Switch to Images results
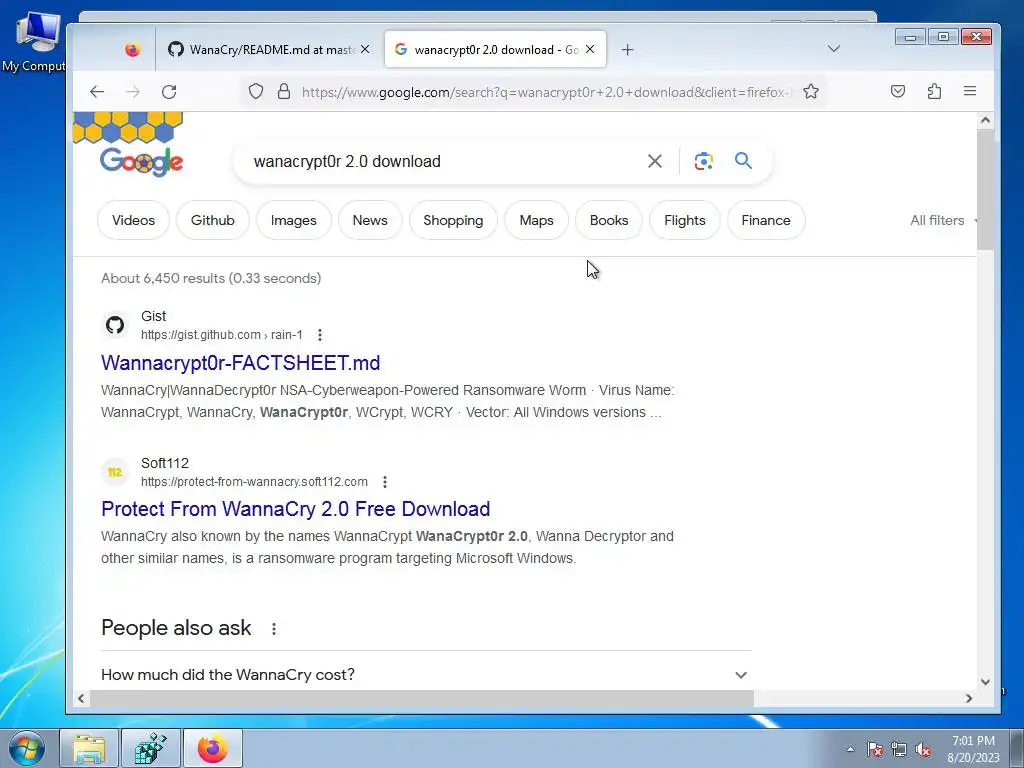This screenshot has width=1024, height=768. [294, 221]
